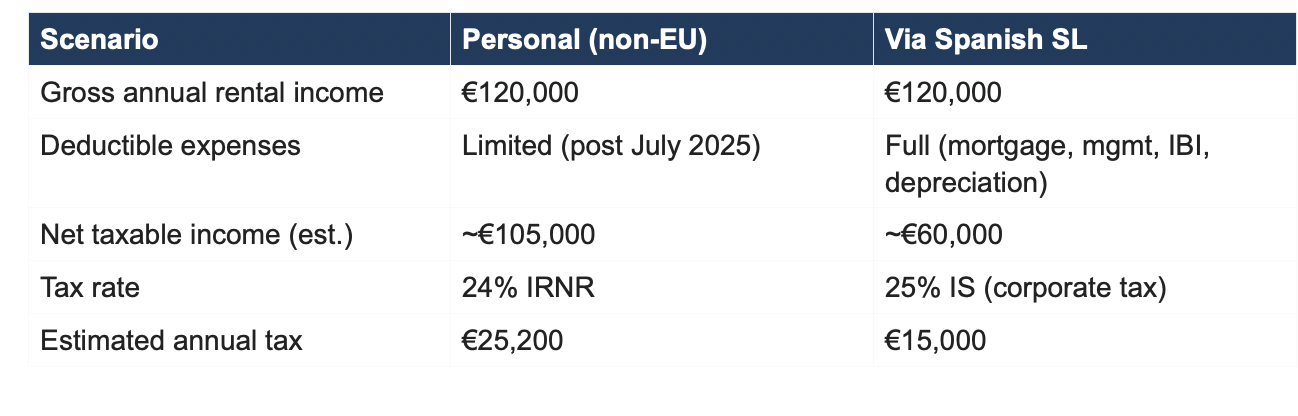
Task: Click the €25,200 estimated tax cell
Action: coord(512,340)
